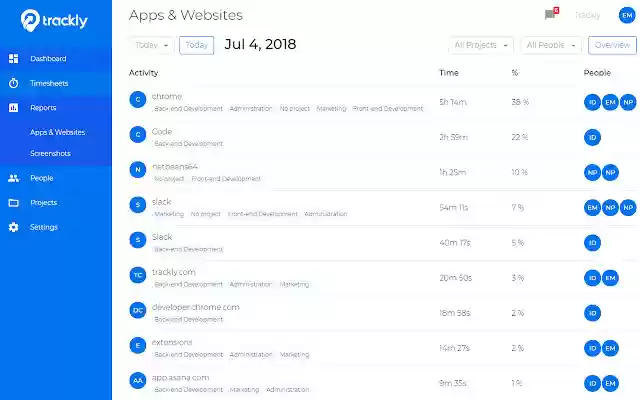Image resolution: width=640 pixels, height=400 pixels.
Task: Click the Front-end Development tag under chrome
Action: 388,109
